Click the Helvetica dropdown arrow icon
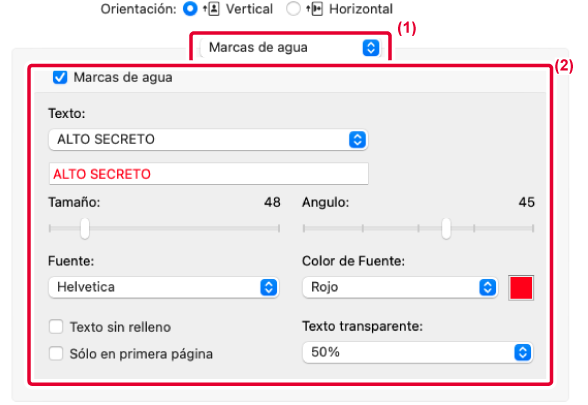588x405 pixels. pos(268,287)
